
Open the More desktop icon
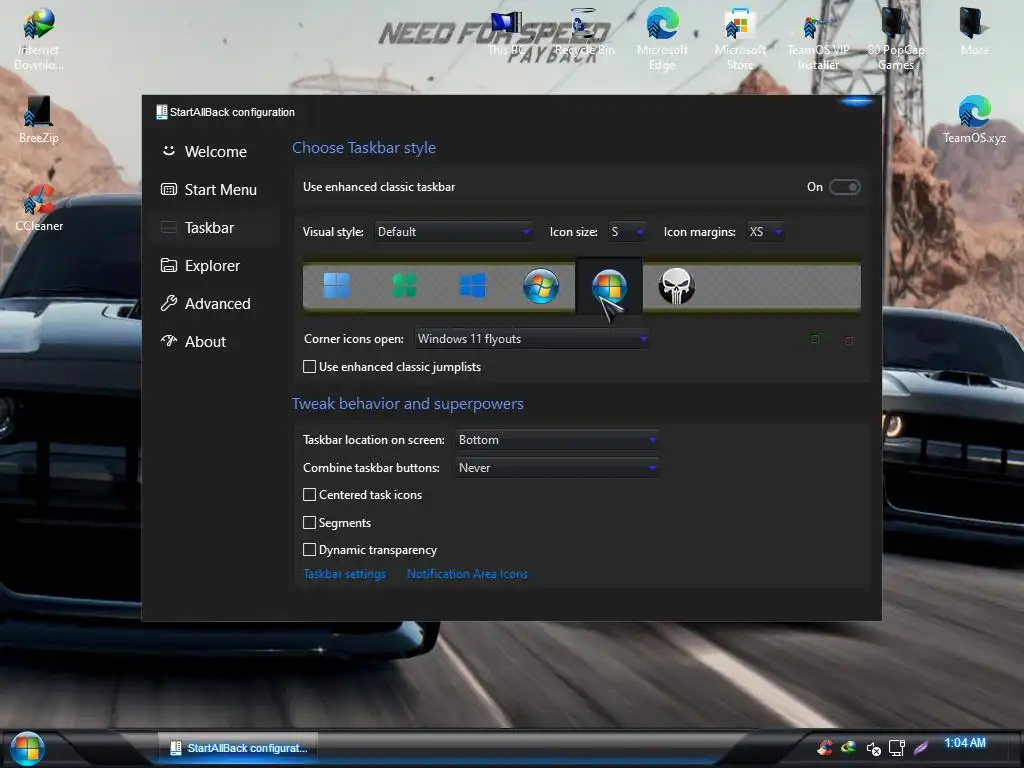point(974,33)
